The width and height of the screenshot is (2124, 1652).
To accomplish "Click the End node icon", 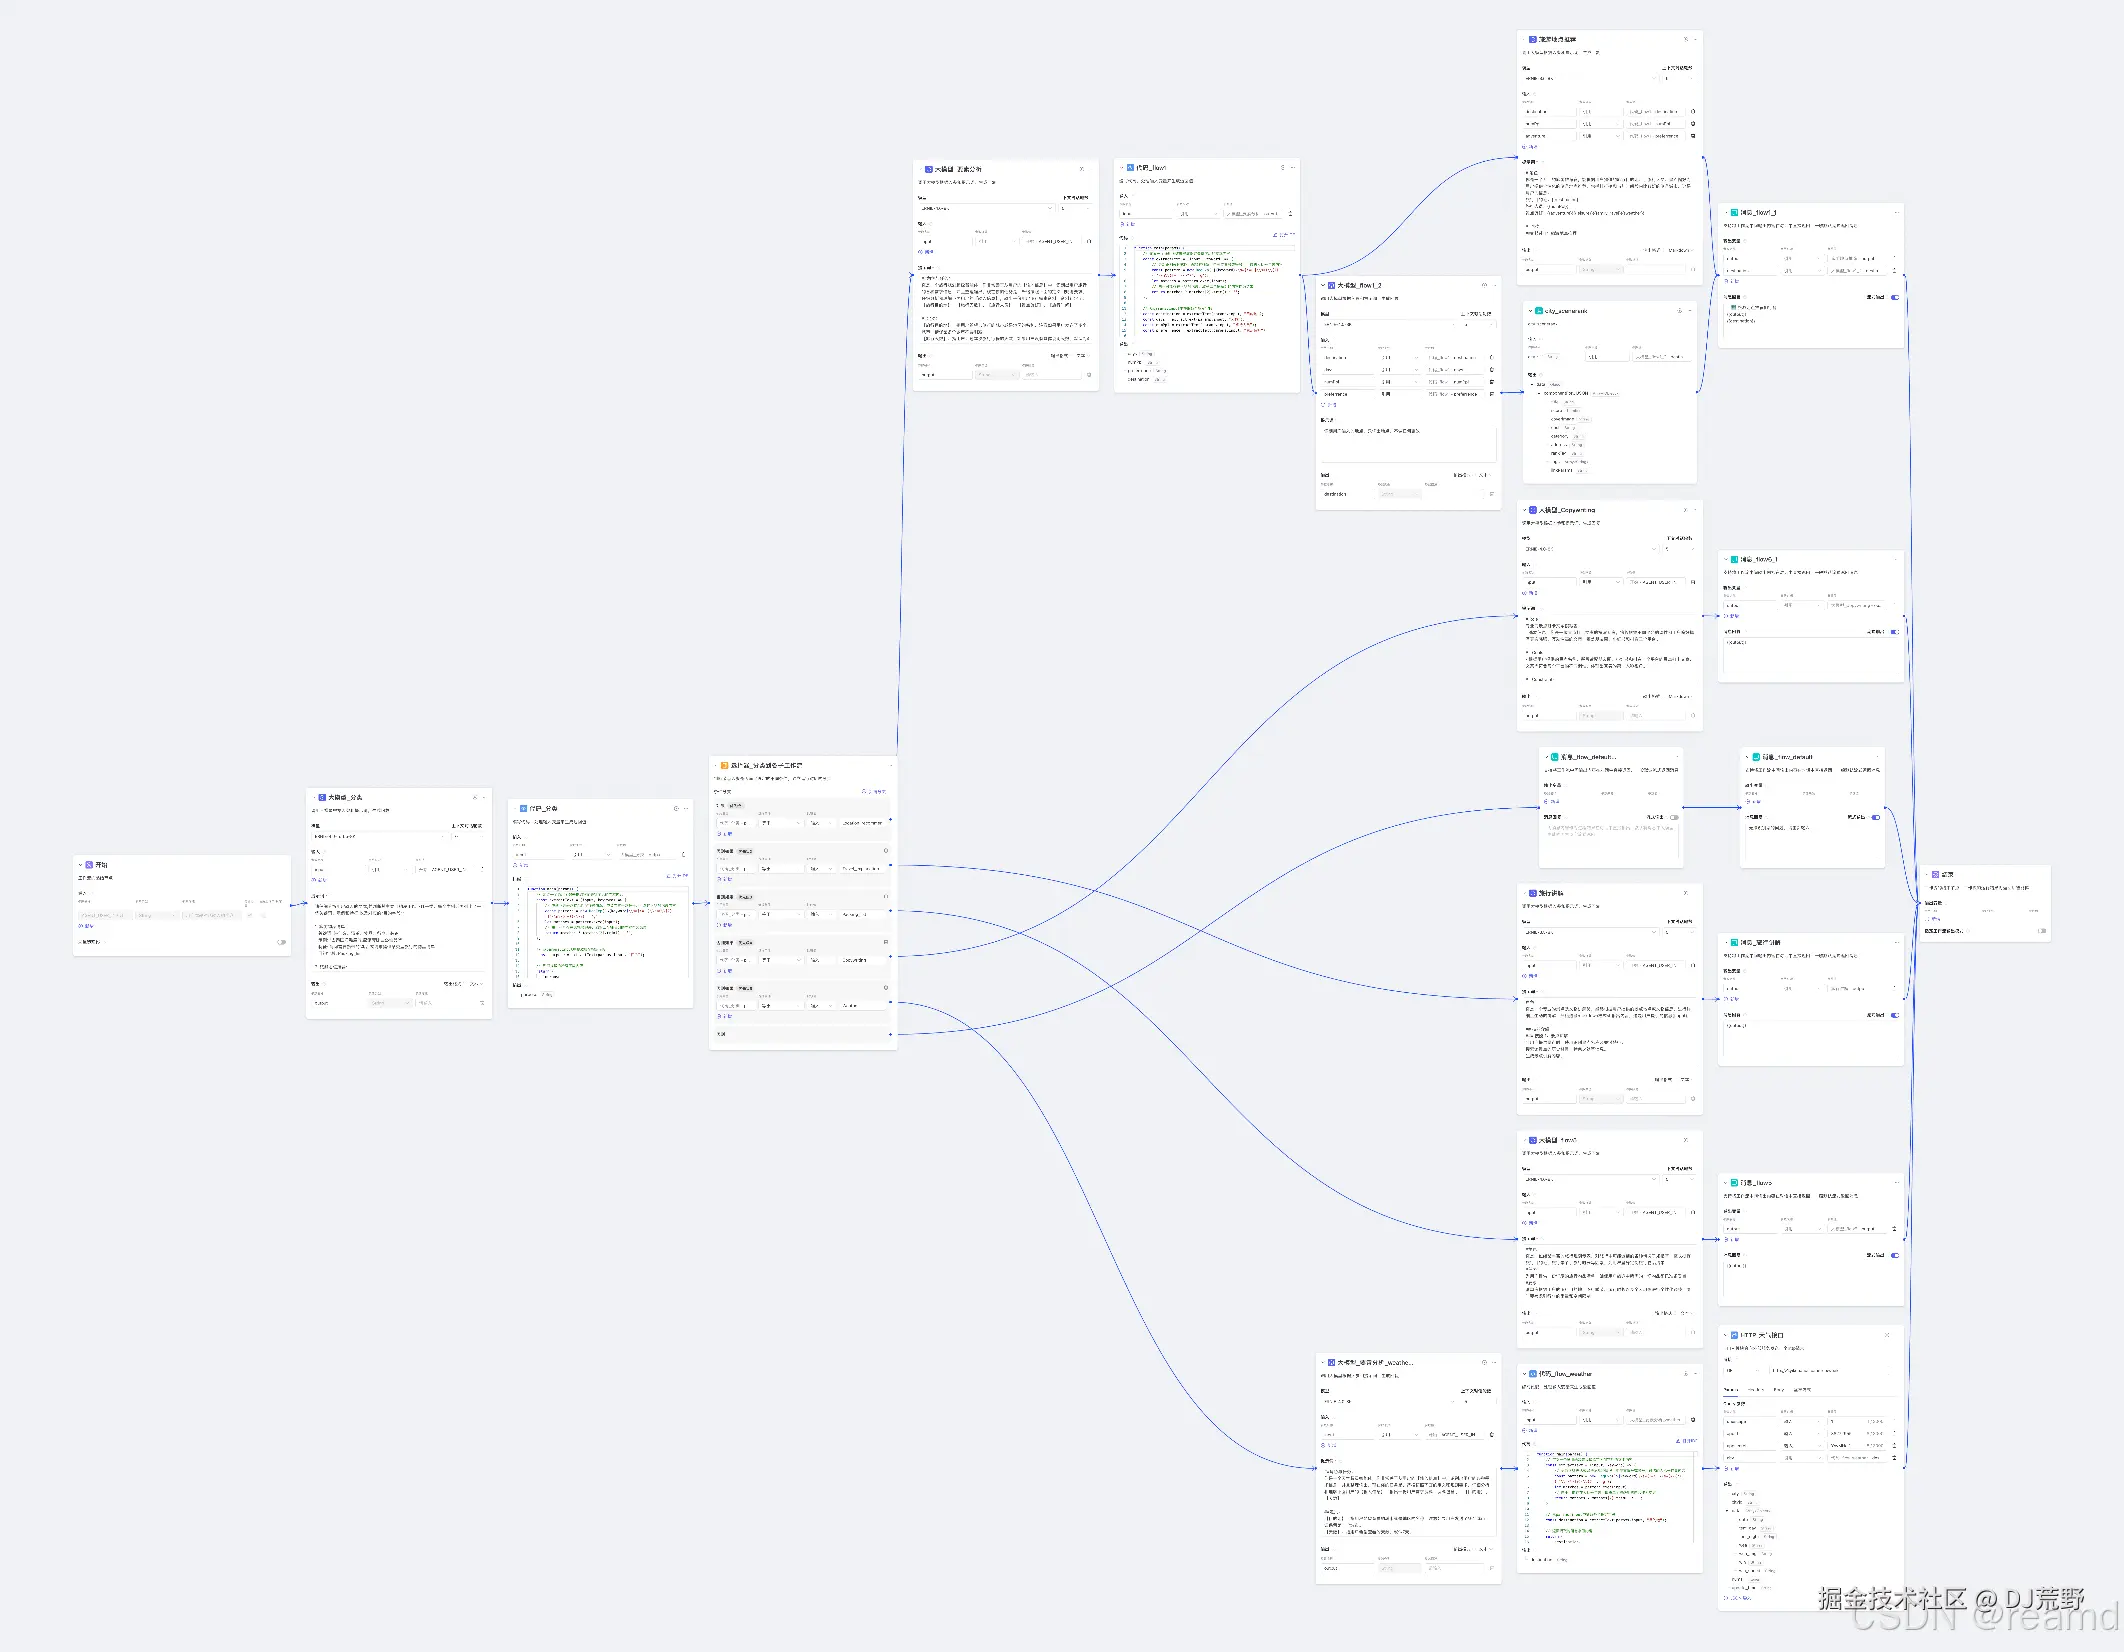I will tap(1936, 875).
